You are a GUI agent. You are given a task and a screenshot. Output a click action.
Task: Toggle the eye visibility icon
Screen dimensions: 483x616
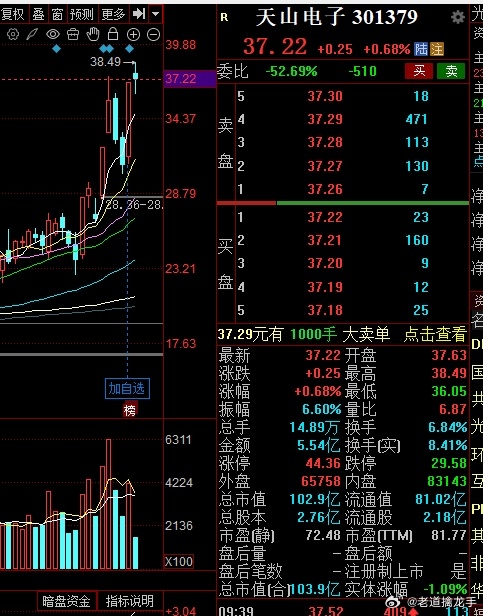pyautogui.click(x=53, y=35)
